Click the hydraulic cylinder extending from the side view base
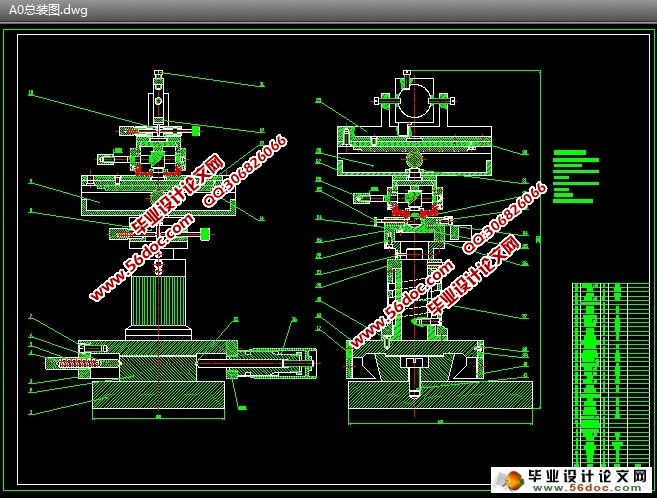Viewport: 657px width, 498px height. coord(272,363)
